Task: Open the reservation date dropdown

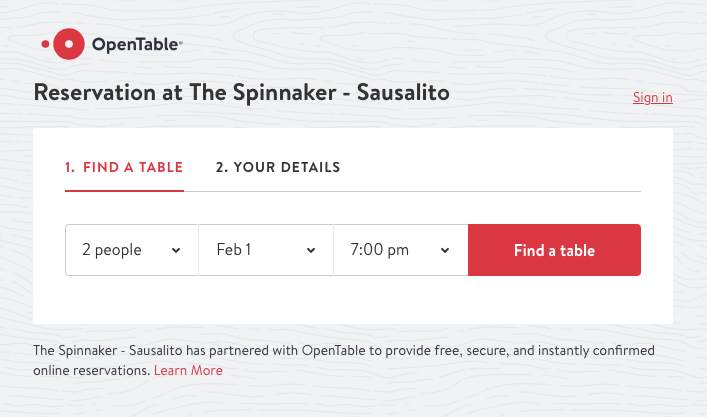Action: 265,250
